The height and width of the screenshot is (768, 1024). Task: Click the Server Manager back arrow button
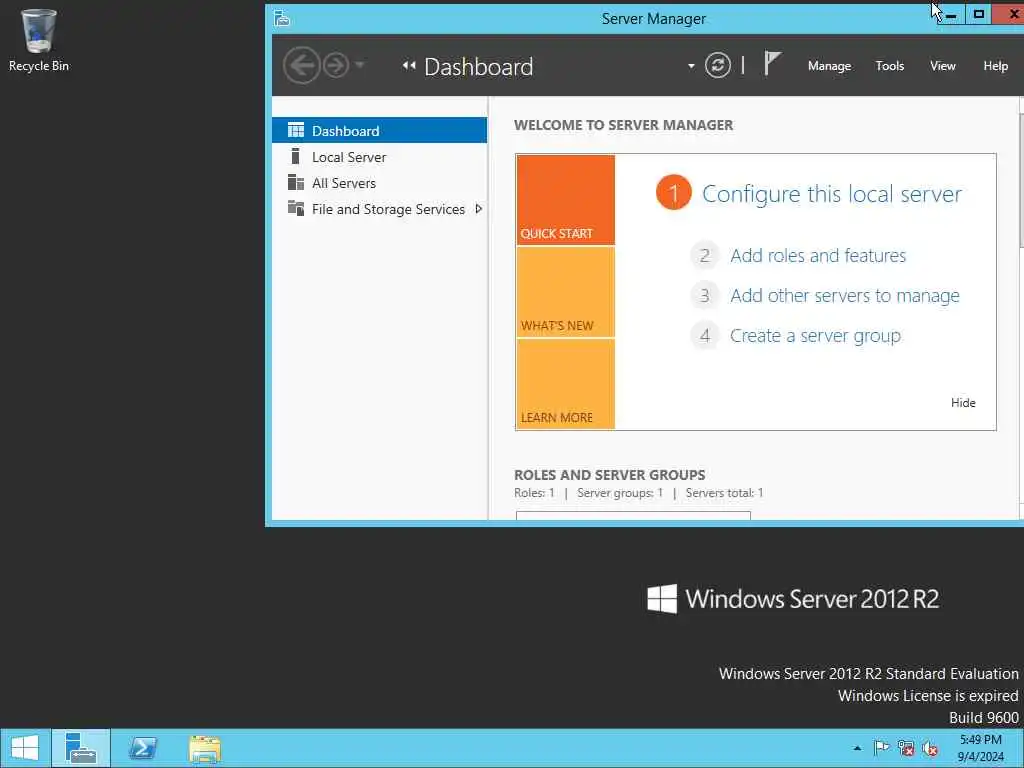coord(302,65)
